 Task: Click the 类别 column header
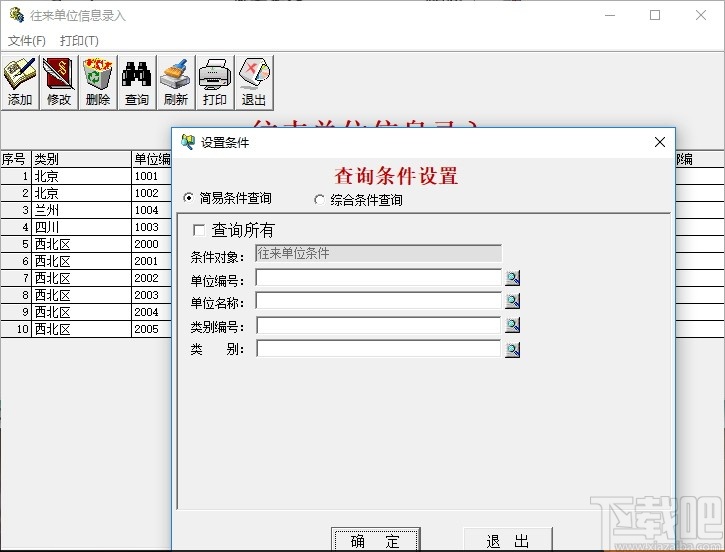(x=81, y=159)
